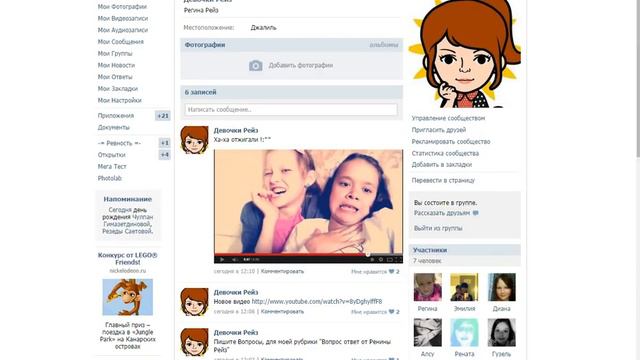Click Добавить в закладки

[x=442, y=165]
